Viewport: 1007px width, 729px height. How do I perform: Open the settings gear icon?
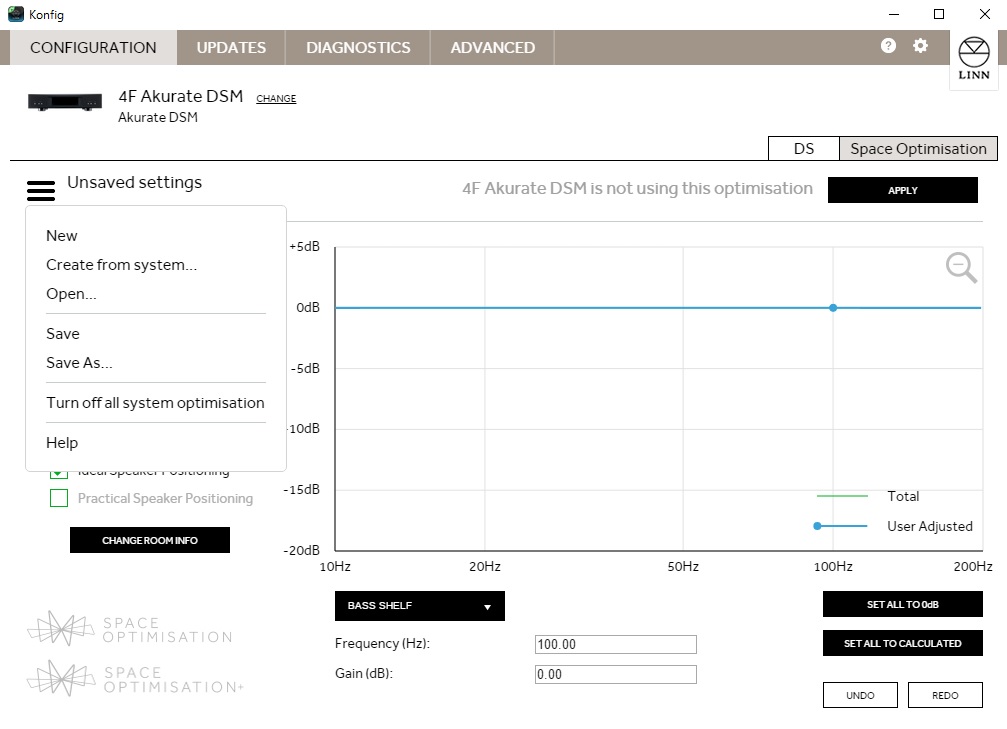(920, 46)
